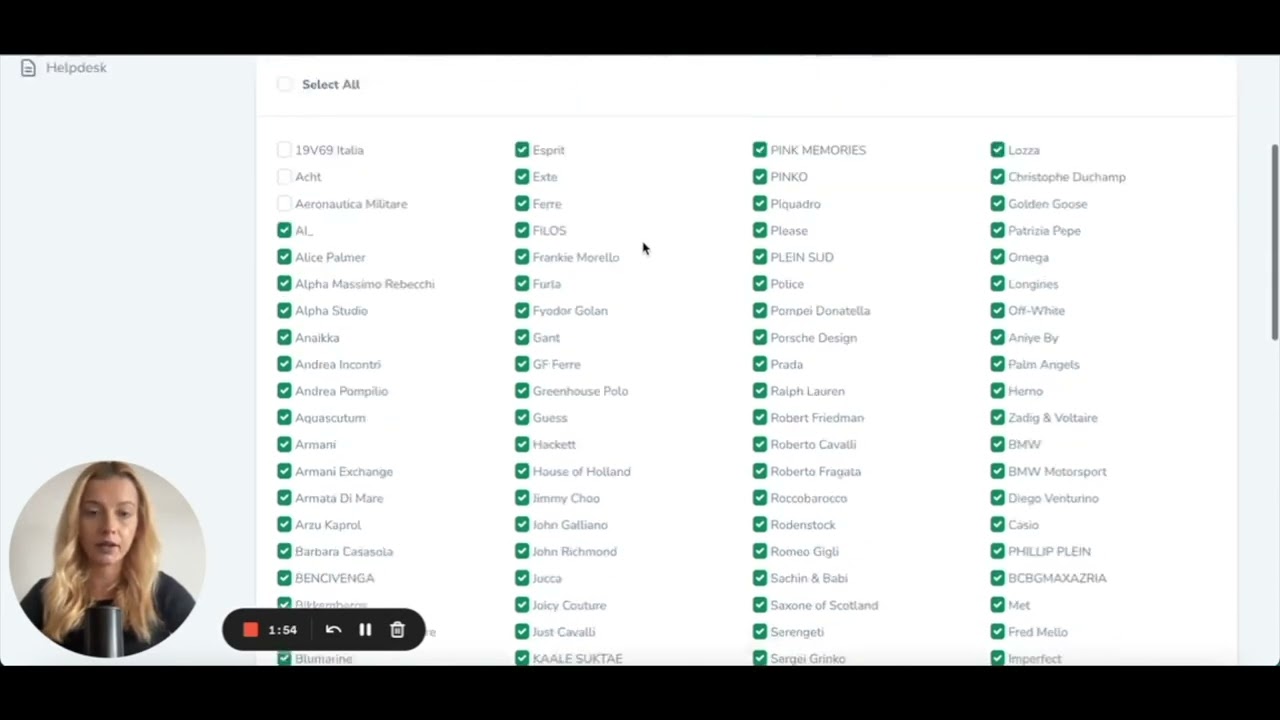Click the BMW Motorsport label
Image resolution: width=1280 pixels, height=720 pixels.
coord(1057,472)
